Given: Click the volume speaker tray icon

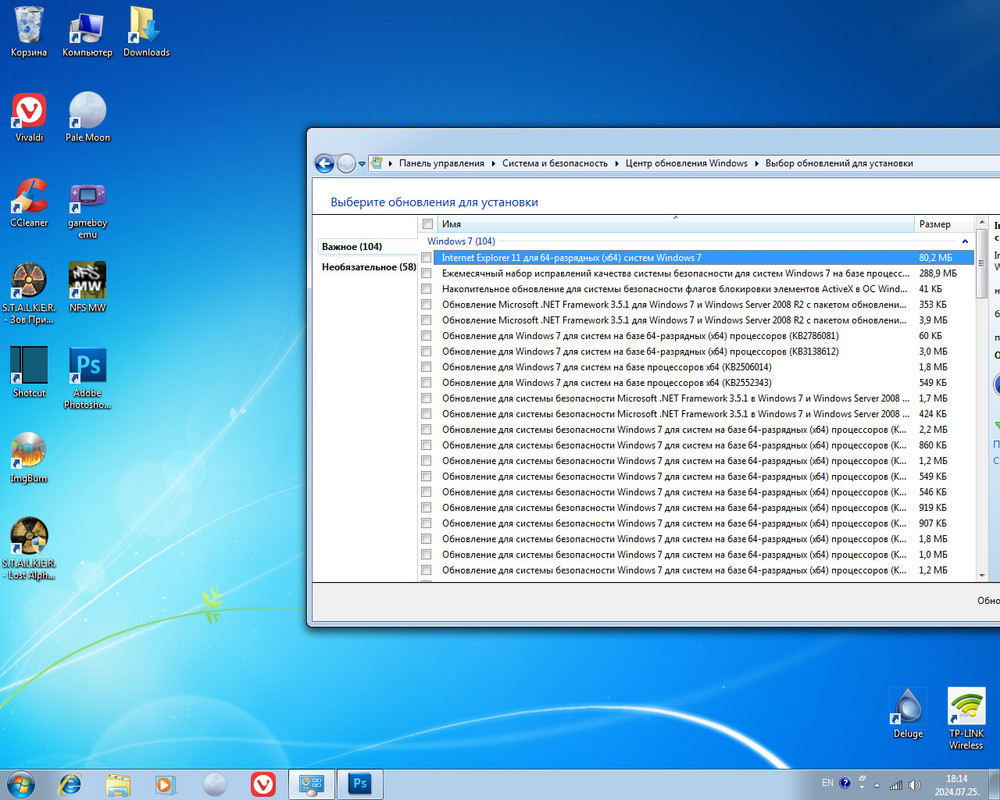Looking at the screenshot, I should tap(915, 785).
